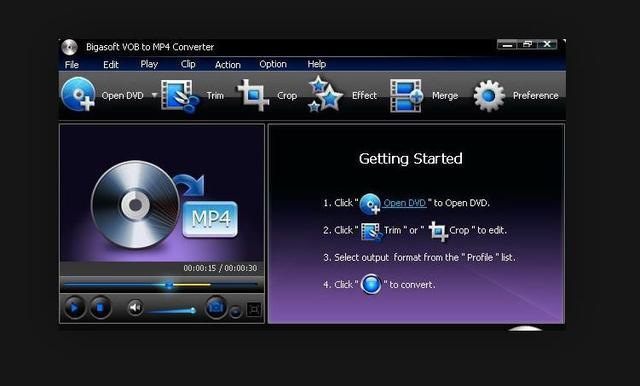This screenshot has height=386, width=640.
Task: Click the Merge filmstrip icon
Action: [406, 95]
